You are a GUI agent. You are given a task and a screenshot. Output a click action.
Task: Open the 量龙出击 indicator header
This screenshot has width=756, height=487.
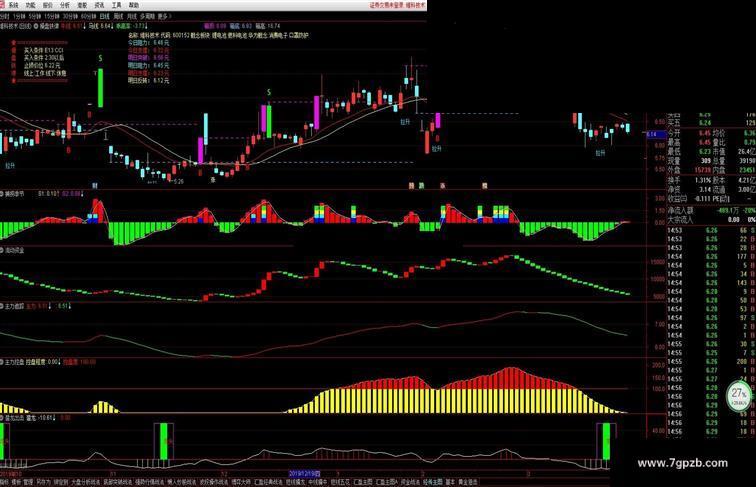[x=14, y=418]
